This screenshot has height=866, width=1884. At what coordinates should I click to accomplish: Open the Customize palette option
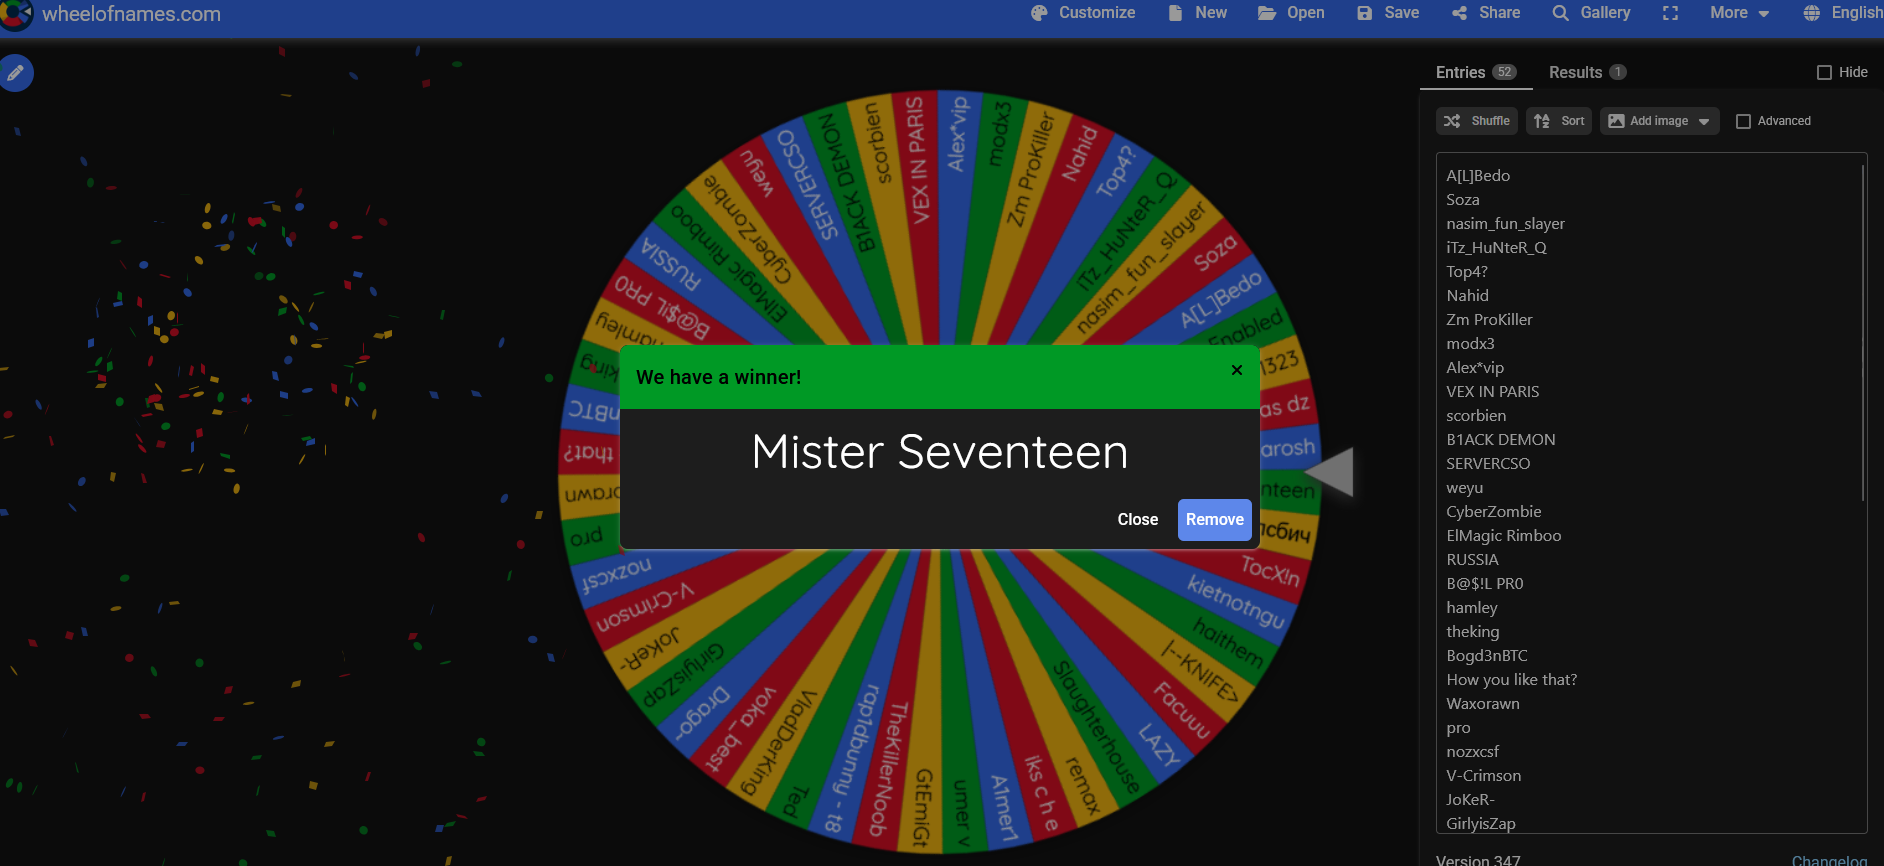click(1083, 13)
